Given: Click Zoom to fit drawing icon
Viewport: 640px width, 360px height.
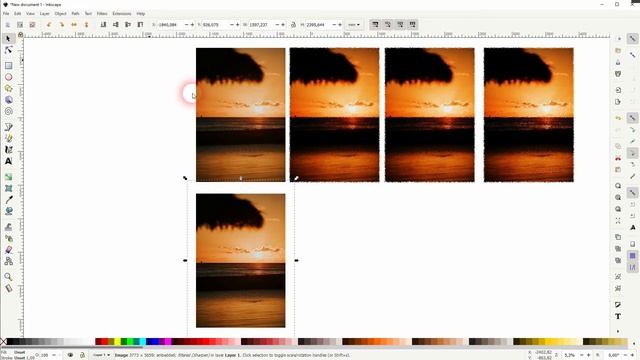Looking at the screenshot, I should tap(618, 197).
